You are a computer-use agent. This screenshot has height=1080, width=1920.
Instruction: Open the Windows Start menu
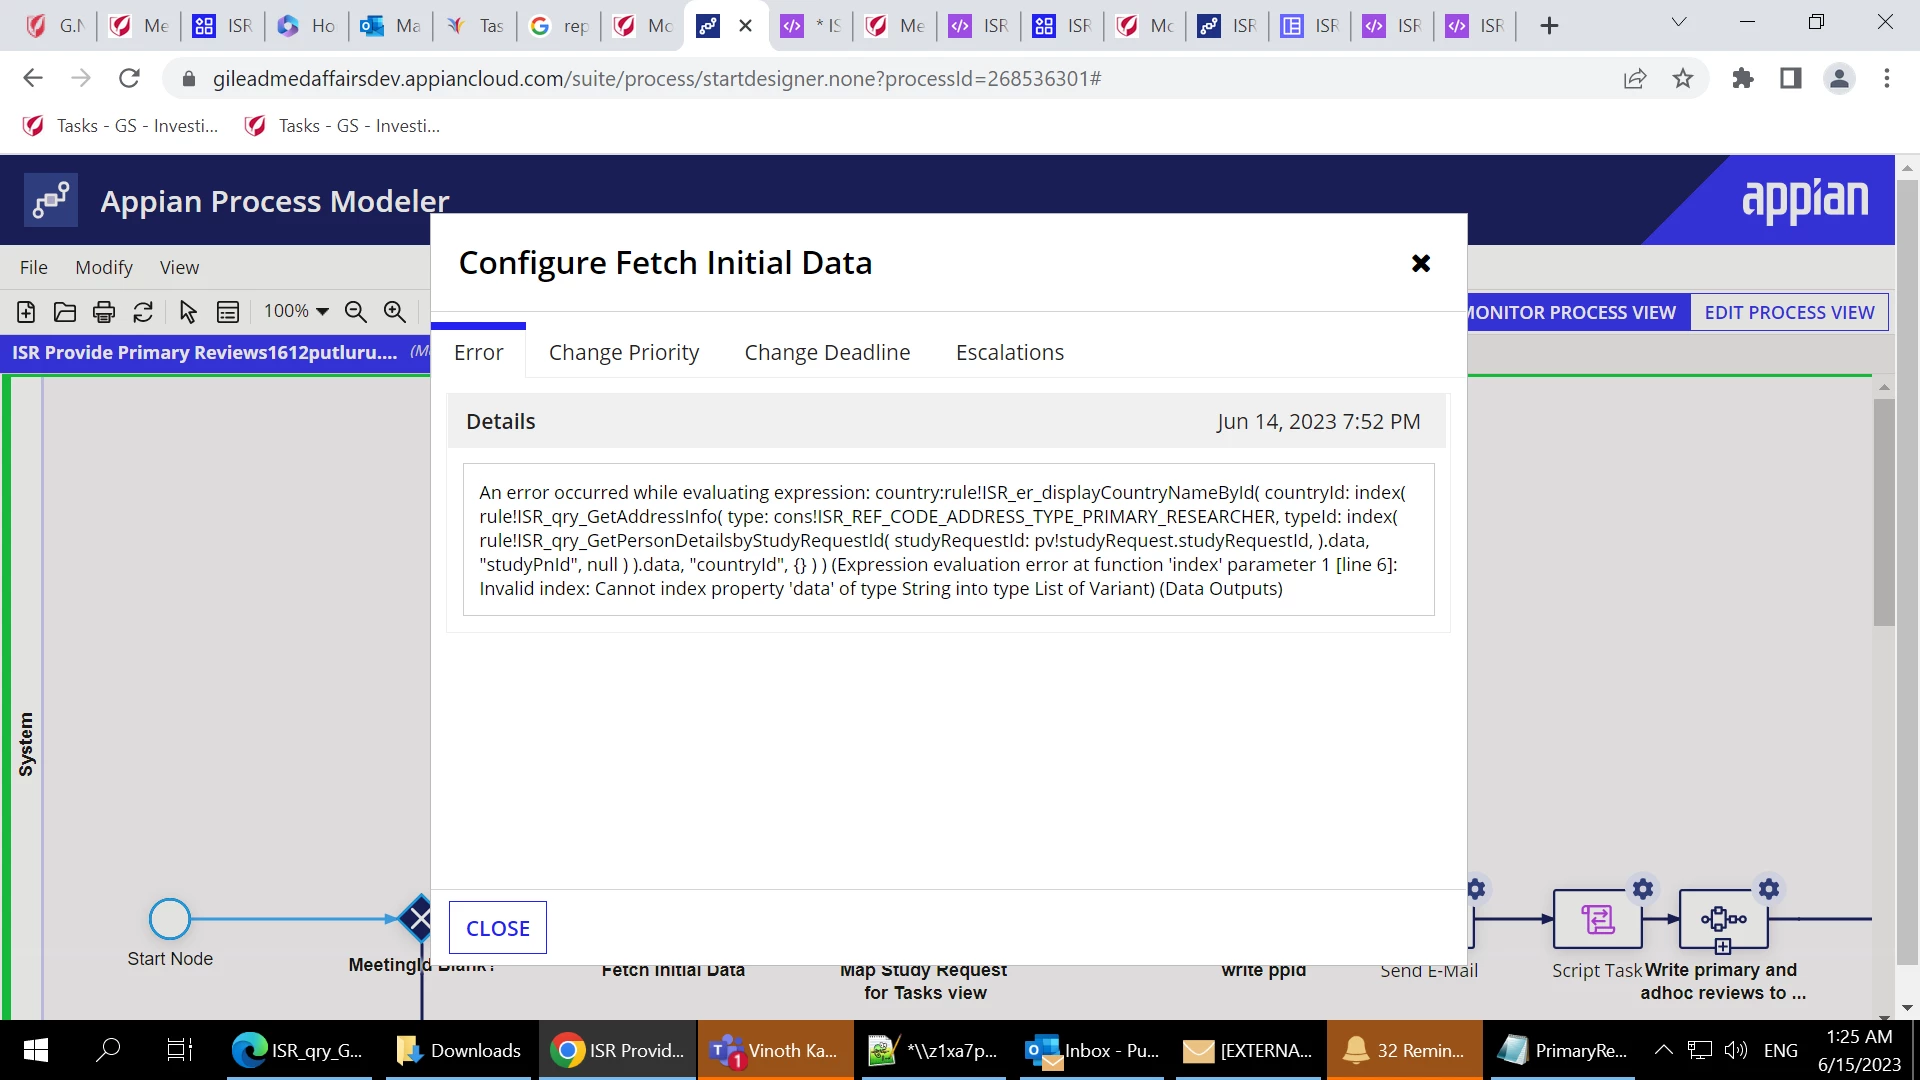(x=36, y=1050)
